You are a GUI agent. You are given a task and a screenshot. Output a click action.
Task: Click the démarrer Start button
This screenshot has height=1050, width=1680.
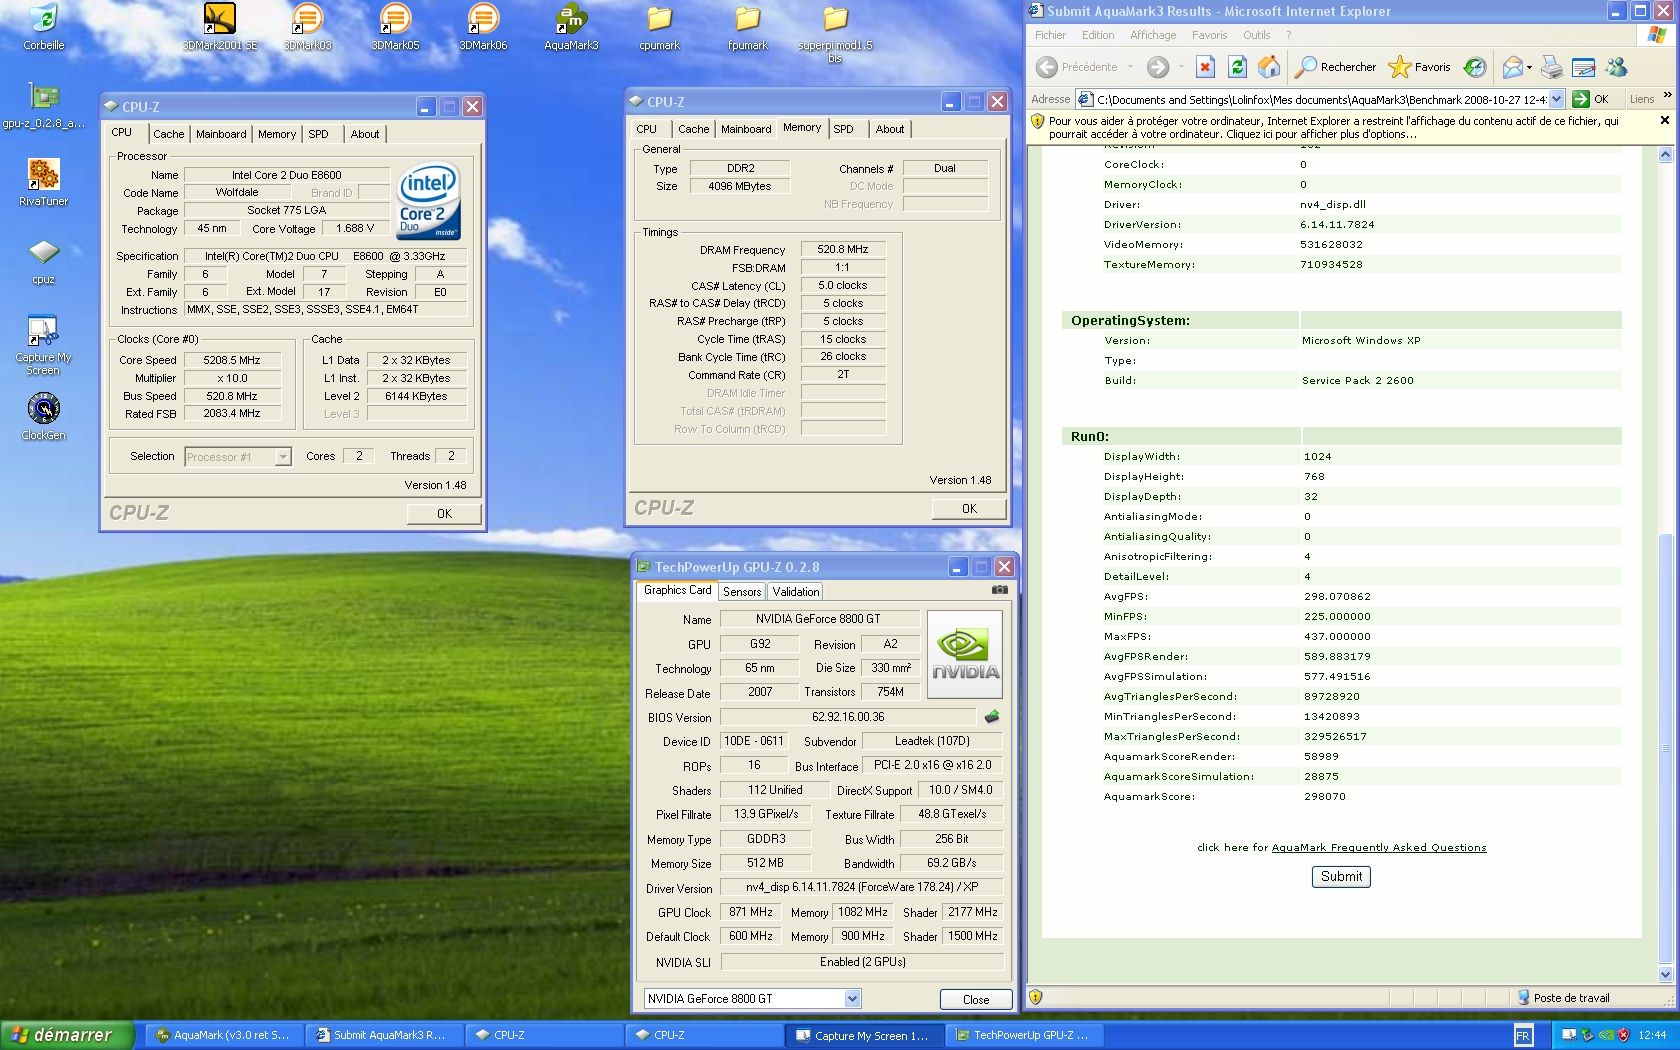67,1035
